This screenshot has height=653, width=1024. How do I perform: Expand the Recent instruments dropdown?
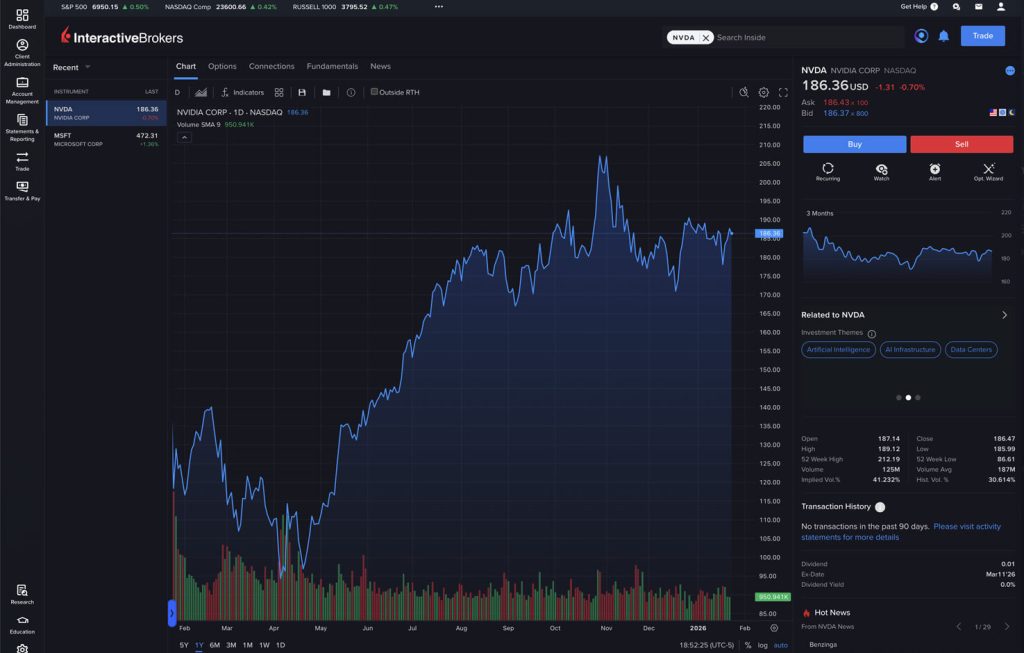tap(87, 68)
